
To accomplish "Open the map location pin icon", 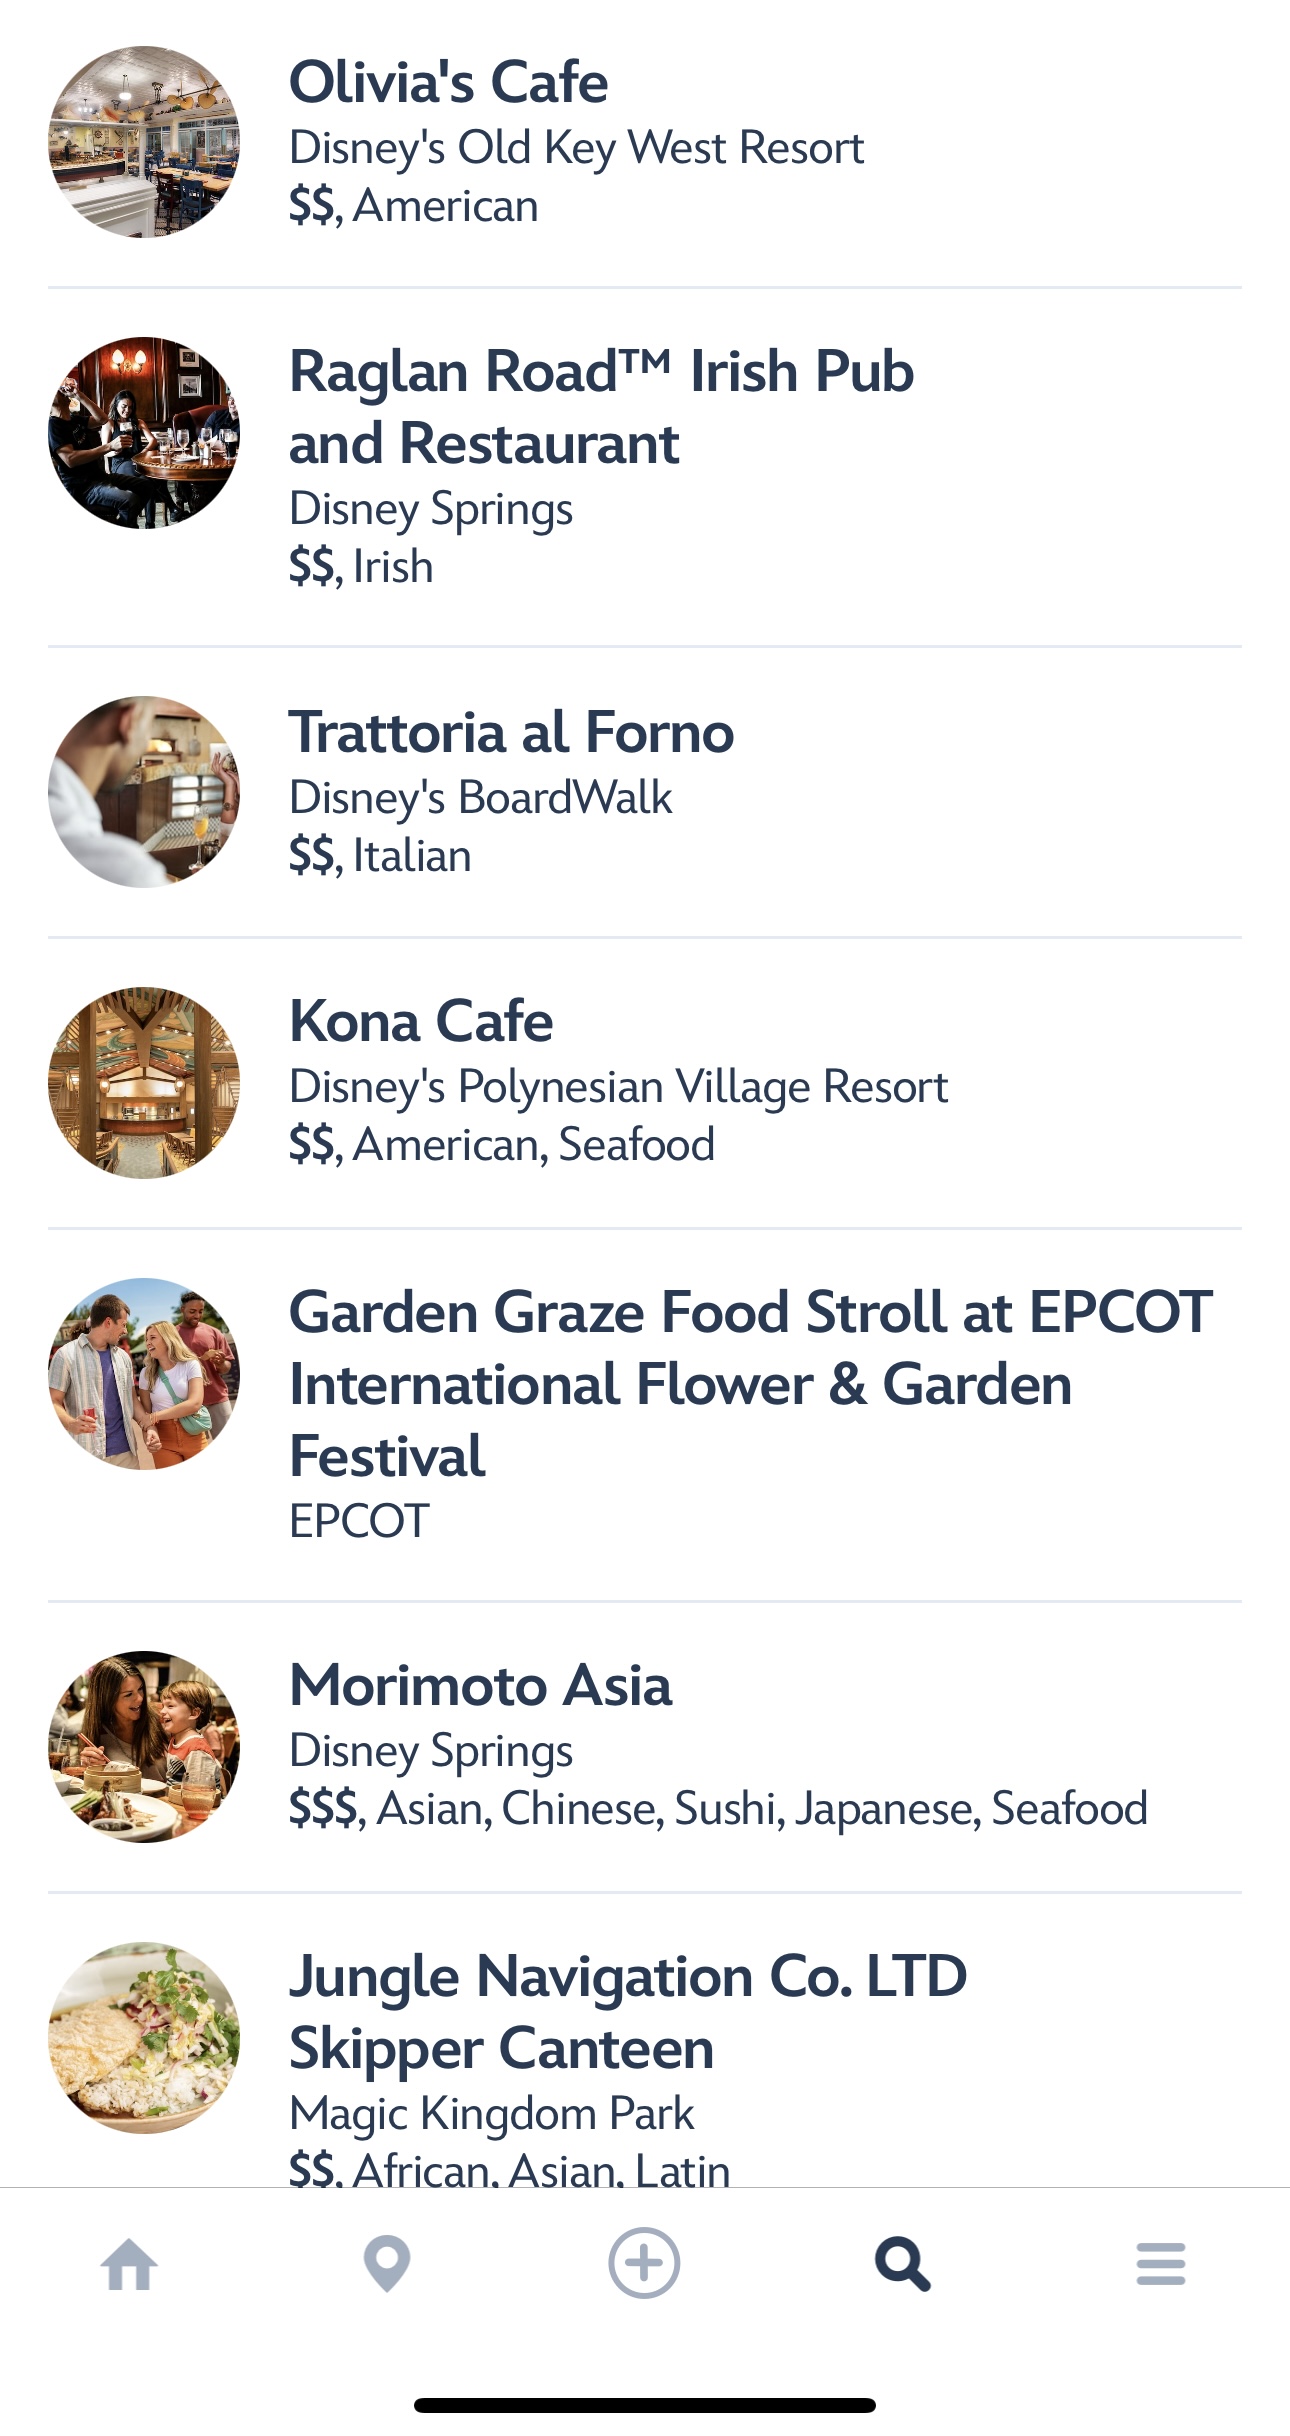I will 387,2264.
